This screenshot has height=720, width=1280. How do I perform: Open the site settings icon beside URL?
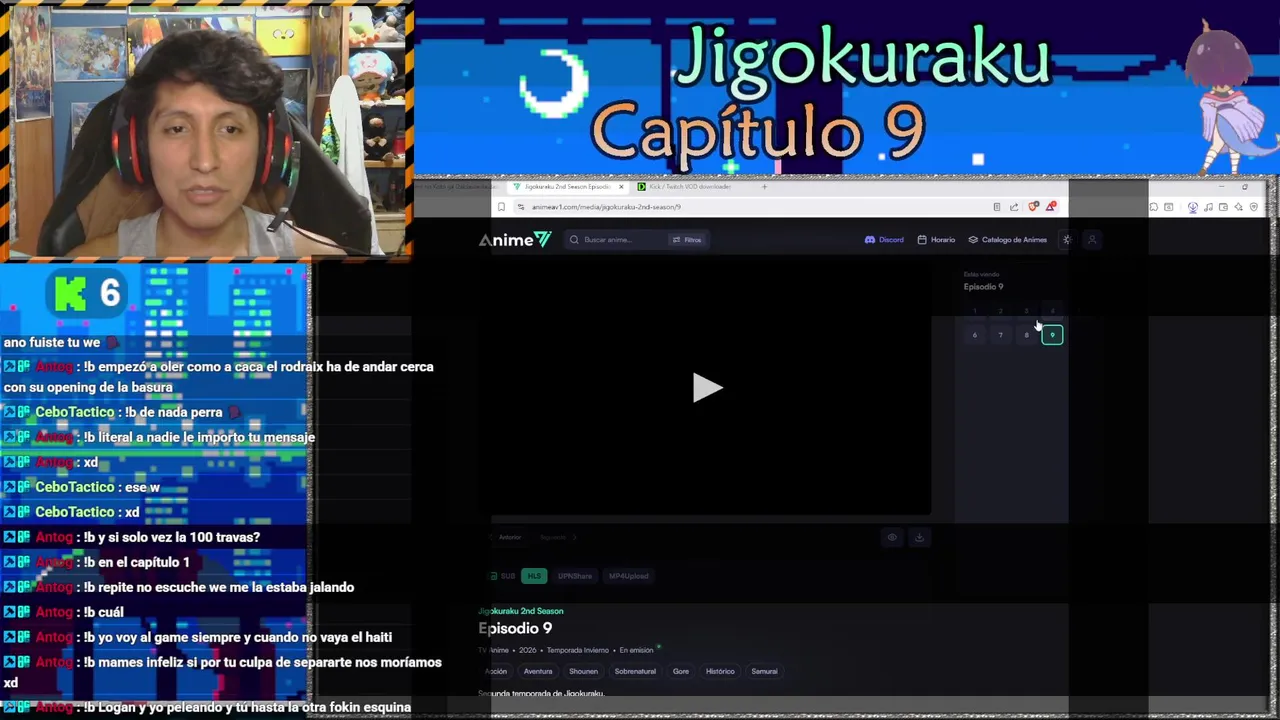[520, 207]
